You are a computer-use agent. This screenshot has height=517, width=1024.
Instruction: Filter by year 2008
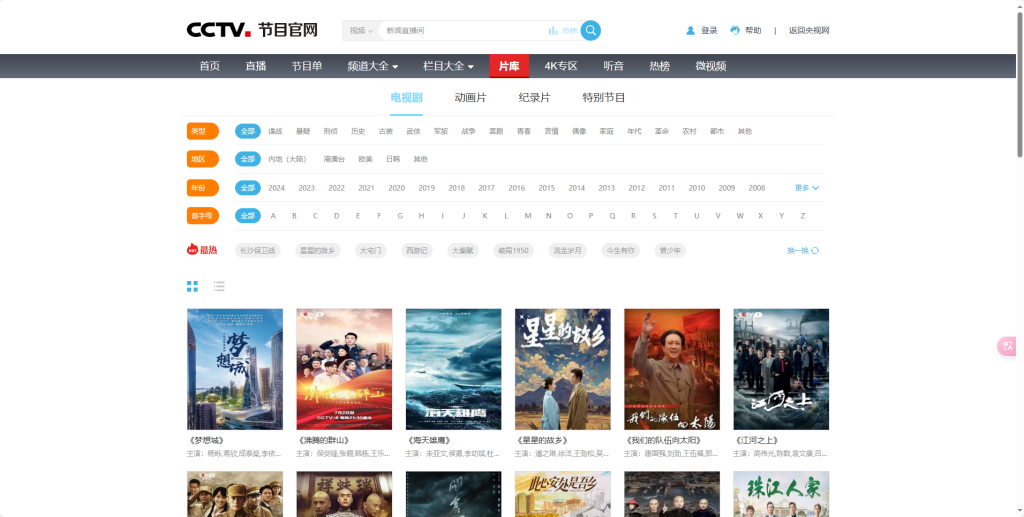coord(757,188)
